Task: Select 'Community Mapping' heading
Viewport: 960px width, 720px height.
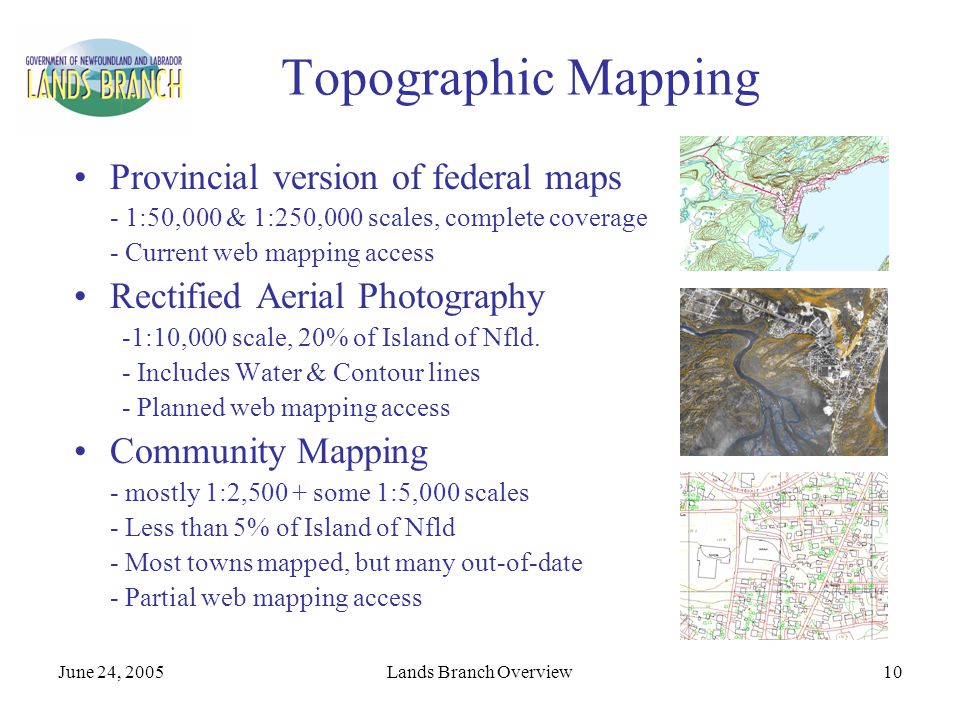Action: point(269,452)
